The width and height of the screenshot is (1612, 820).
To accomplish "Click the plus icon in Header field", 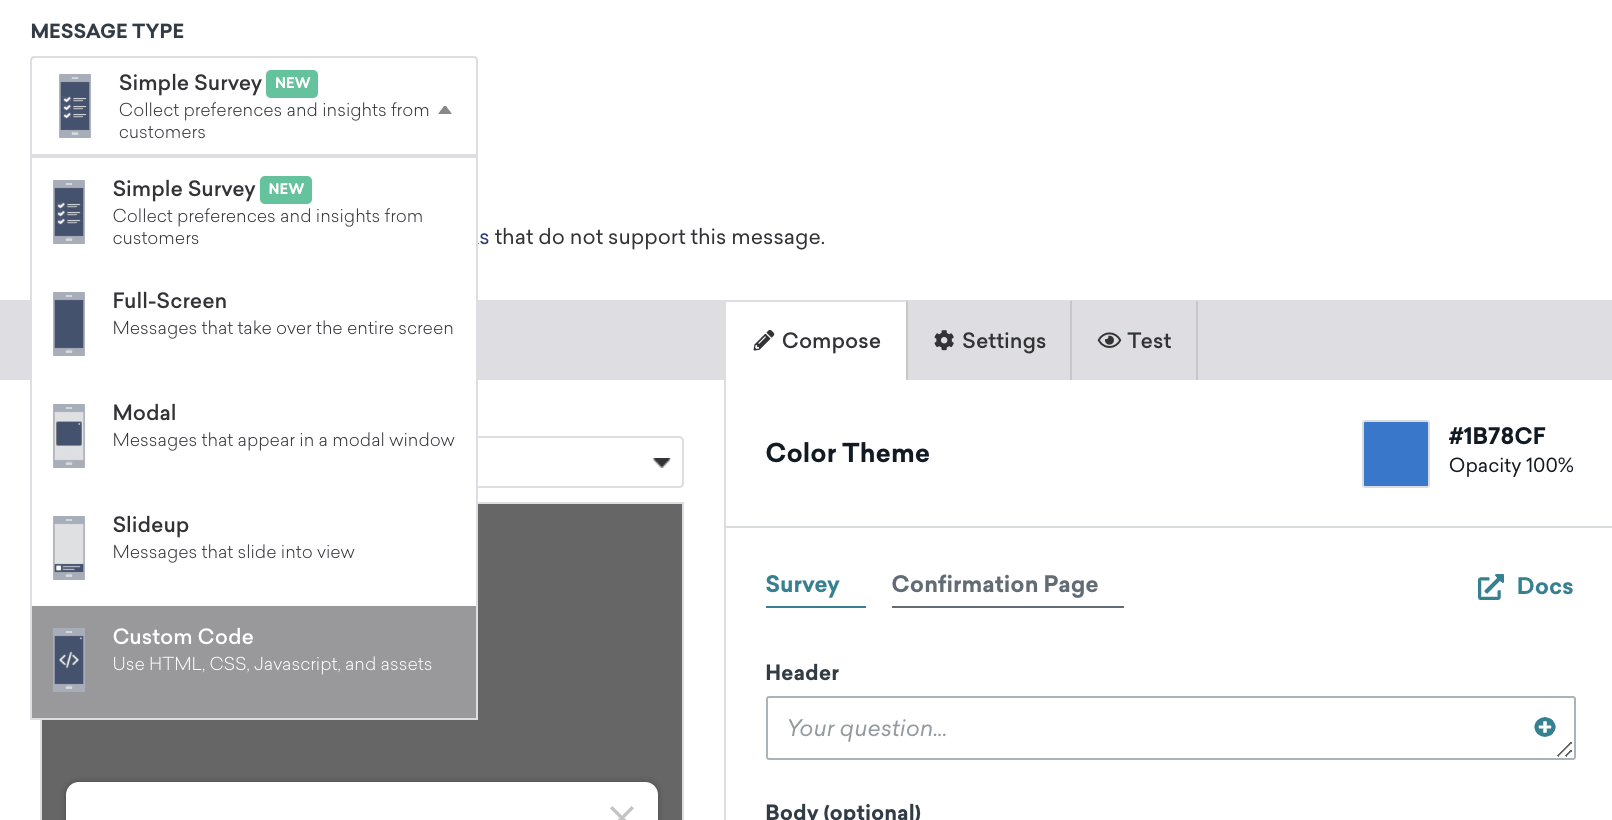I will (1544, 727).
